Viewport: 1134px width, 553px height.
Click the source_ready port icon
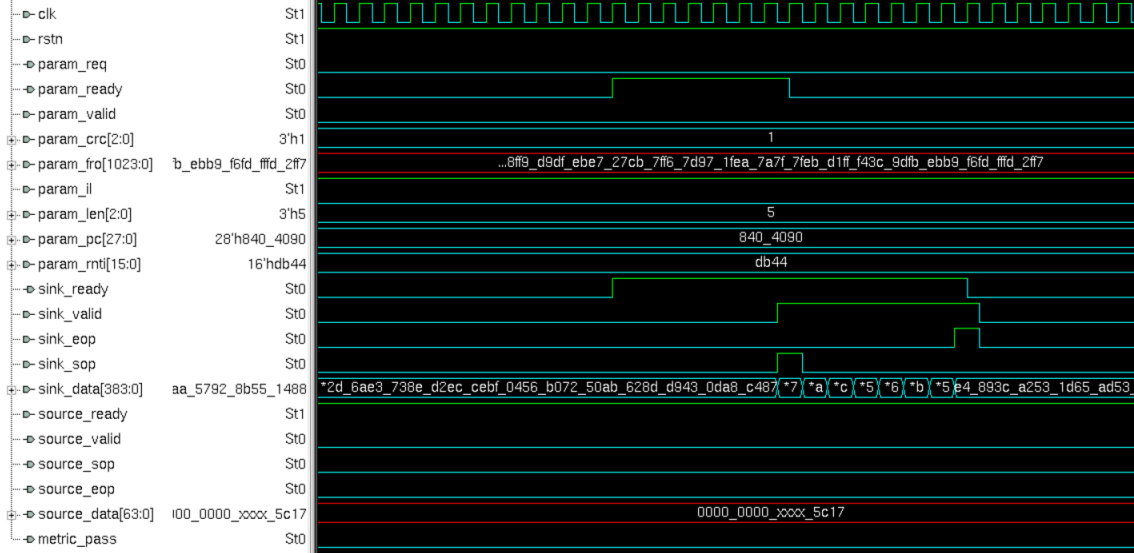click(x=27, y=414)
